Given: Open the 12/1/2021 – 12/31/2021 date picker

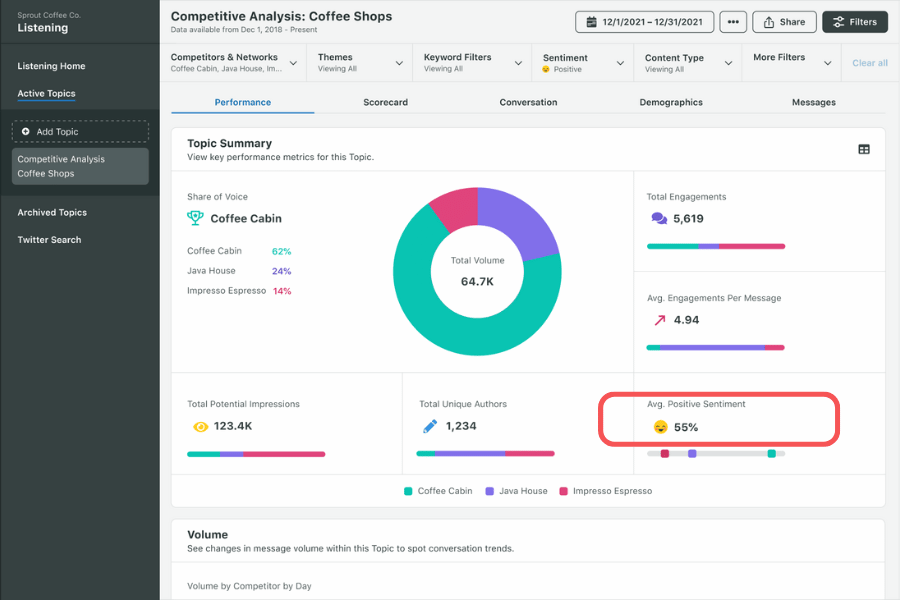Looking at the screenshot, I should (x=645, y=22).
